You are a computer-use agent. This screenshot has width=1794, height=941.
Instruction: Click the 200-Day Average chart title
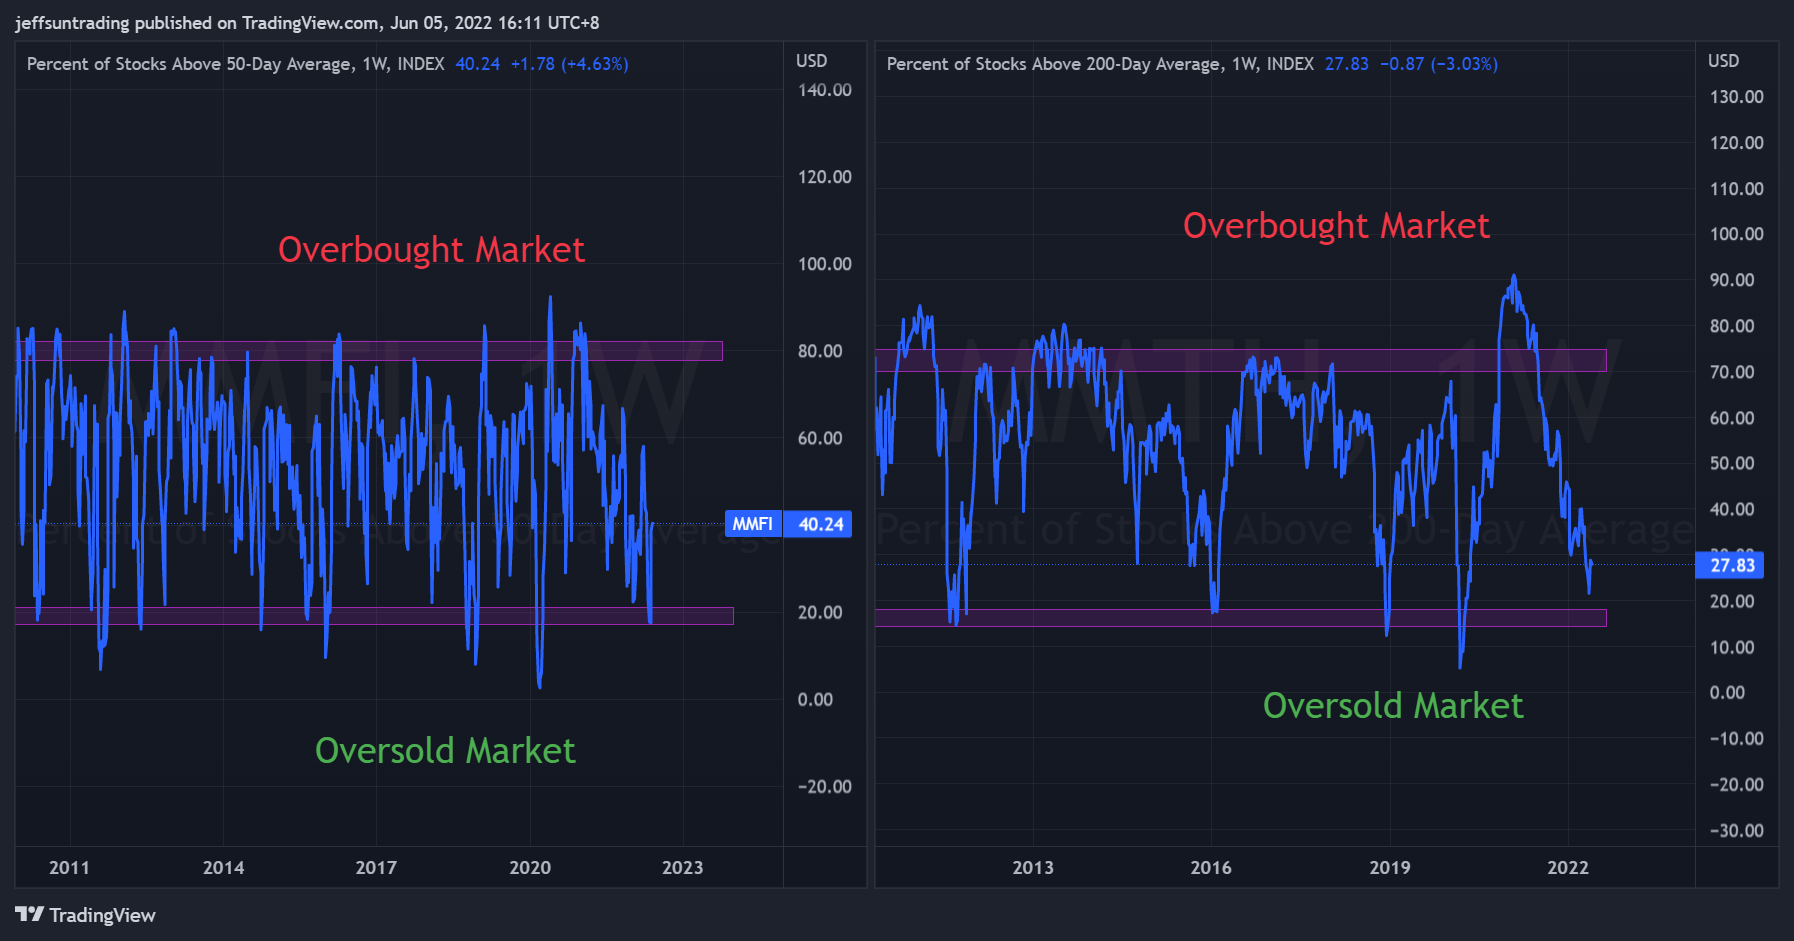1100,64
